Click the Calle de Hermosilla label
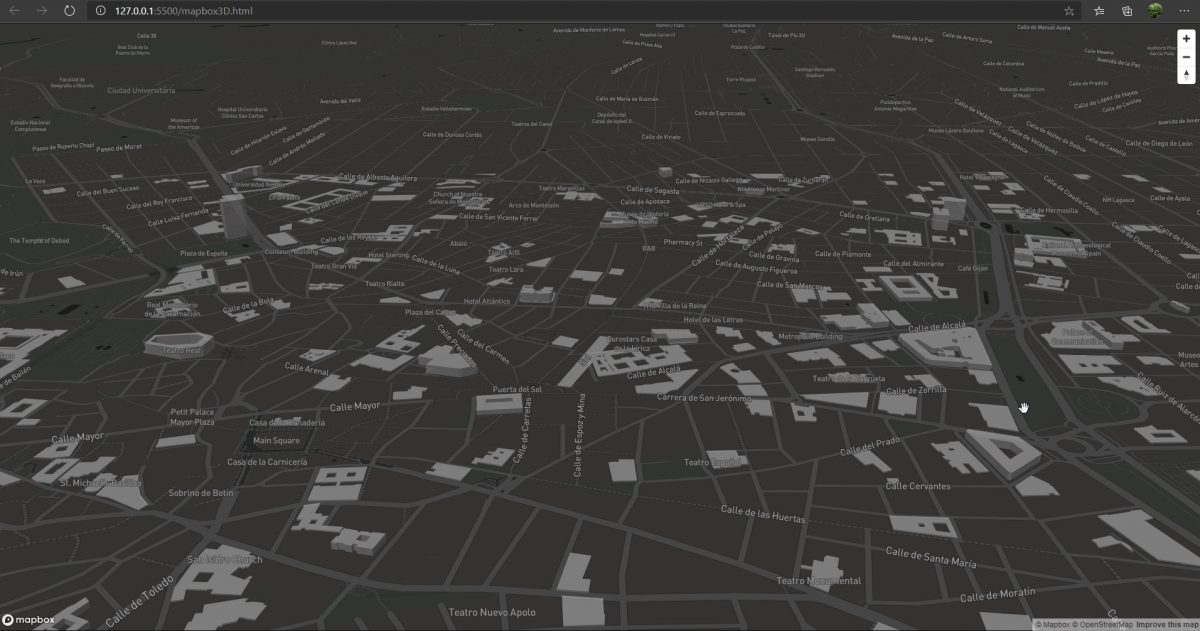The height and width of the screenshot is (631, 1200). coord(1049,211)
